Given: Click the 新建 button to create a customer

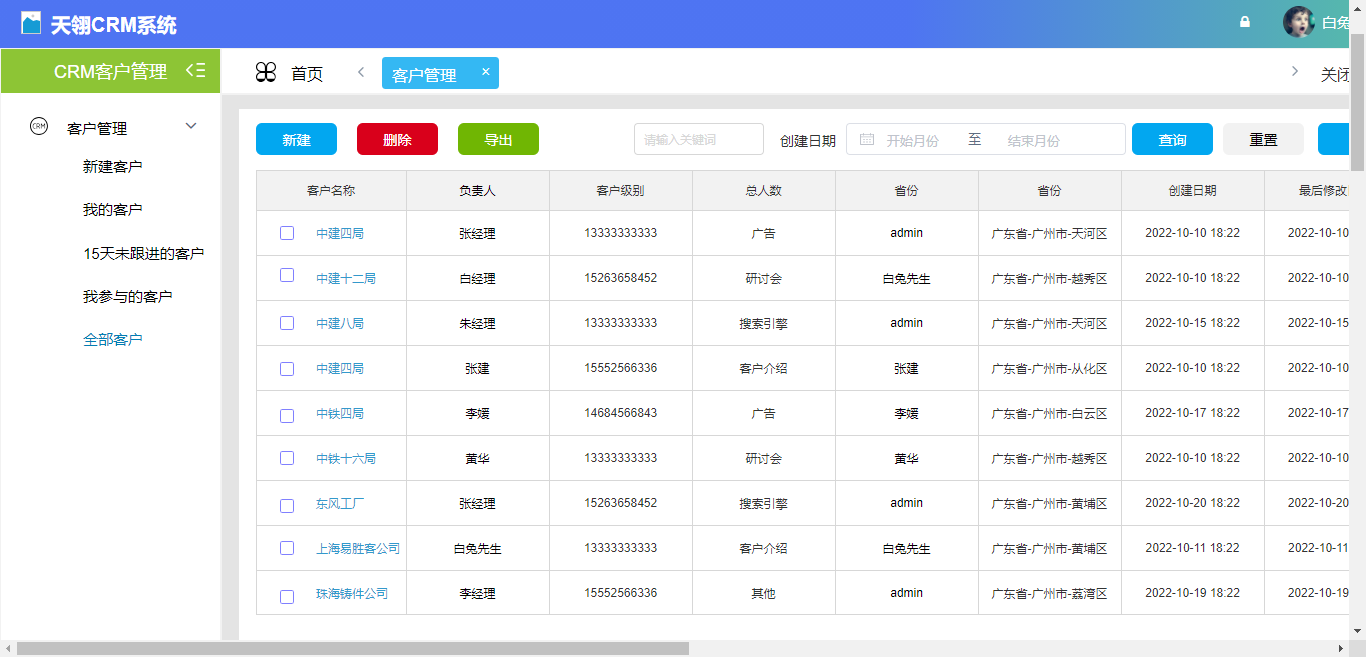Looking at the screenshot, I should (x=295, y=139).
